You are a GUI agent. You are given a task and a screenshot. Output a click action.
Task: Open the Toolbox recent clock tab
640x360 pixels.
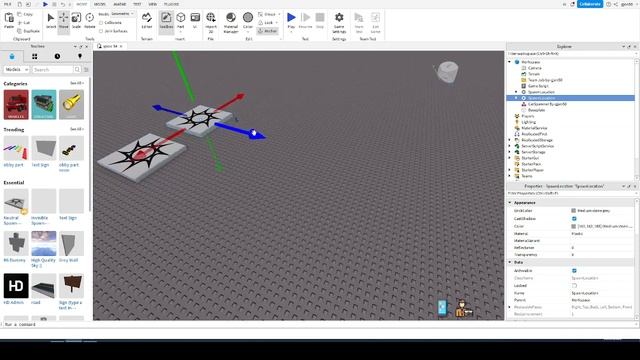tap(57, 56)
